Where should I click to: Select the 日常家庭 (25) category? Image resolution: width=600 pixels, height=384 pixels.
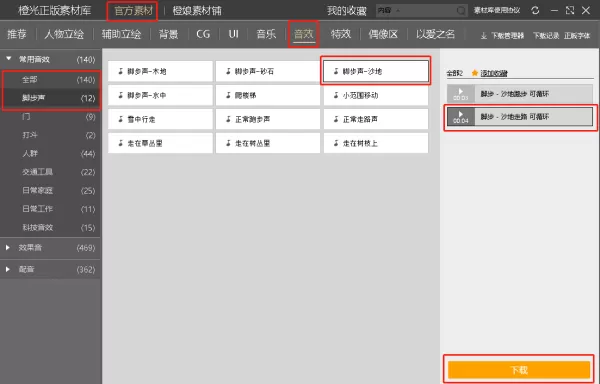click(x=51, y=190)
